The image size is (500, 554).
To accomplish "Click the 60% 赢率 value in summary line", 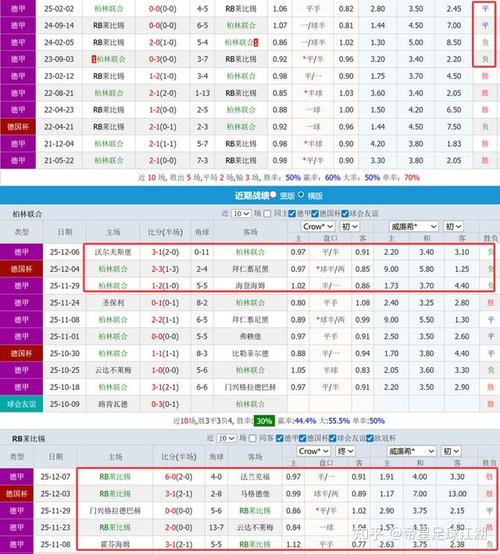I will tap(333, 177).
